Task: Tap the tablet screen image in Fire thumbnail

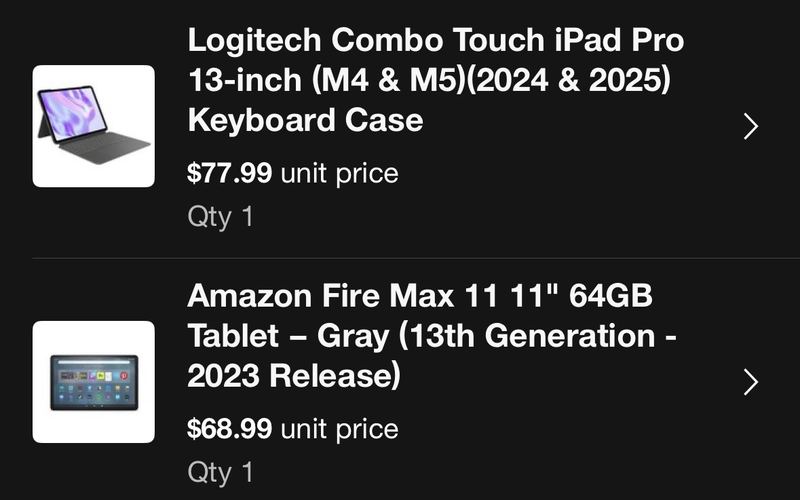Action: coord(94,383)
